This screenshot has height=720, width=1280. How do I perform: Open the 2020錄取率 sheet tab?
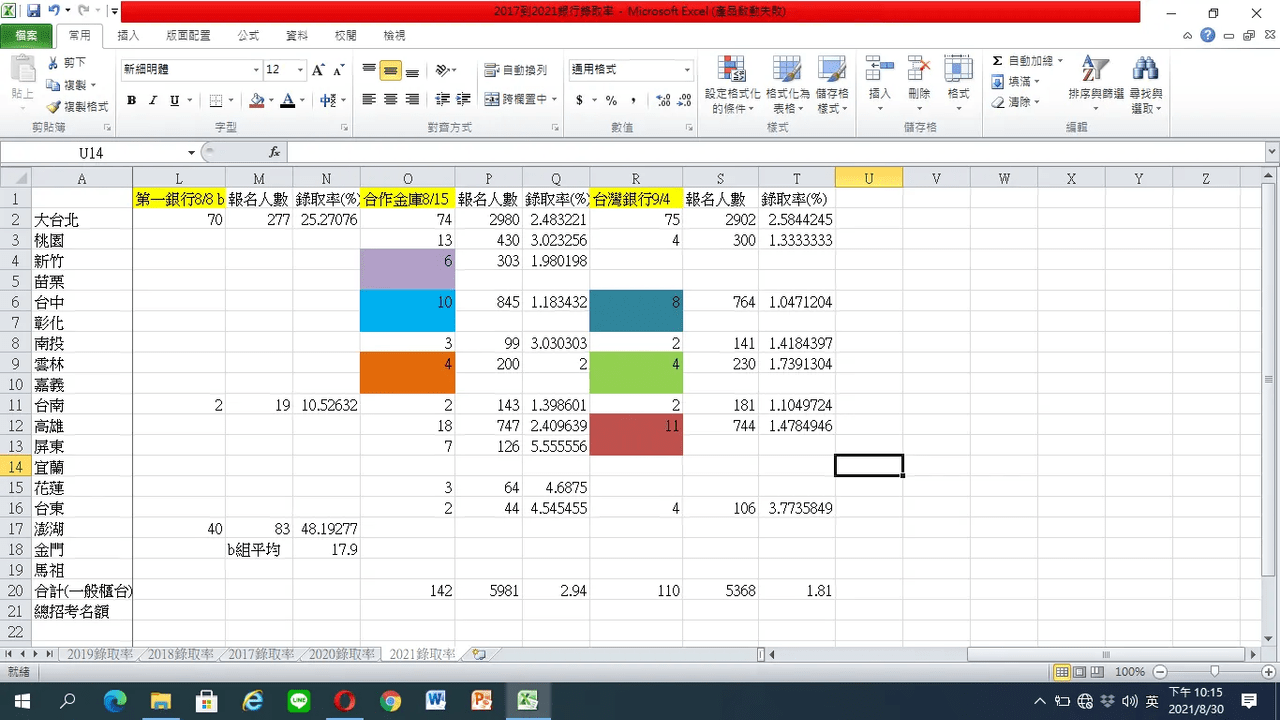(x=343, y=654)
